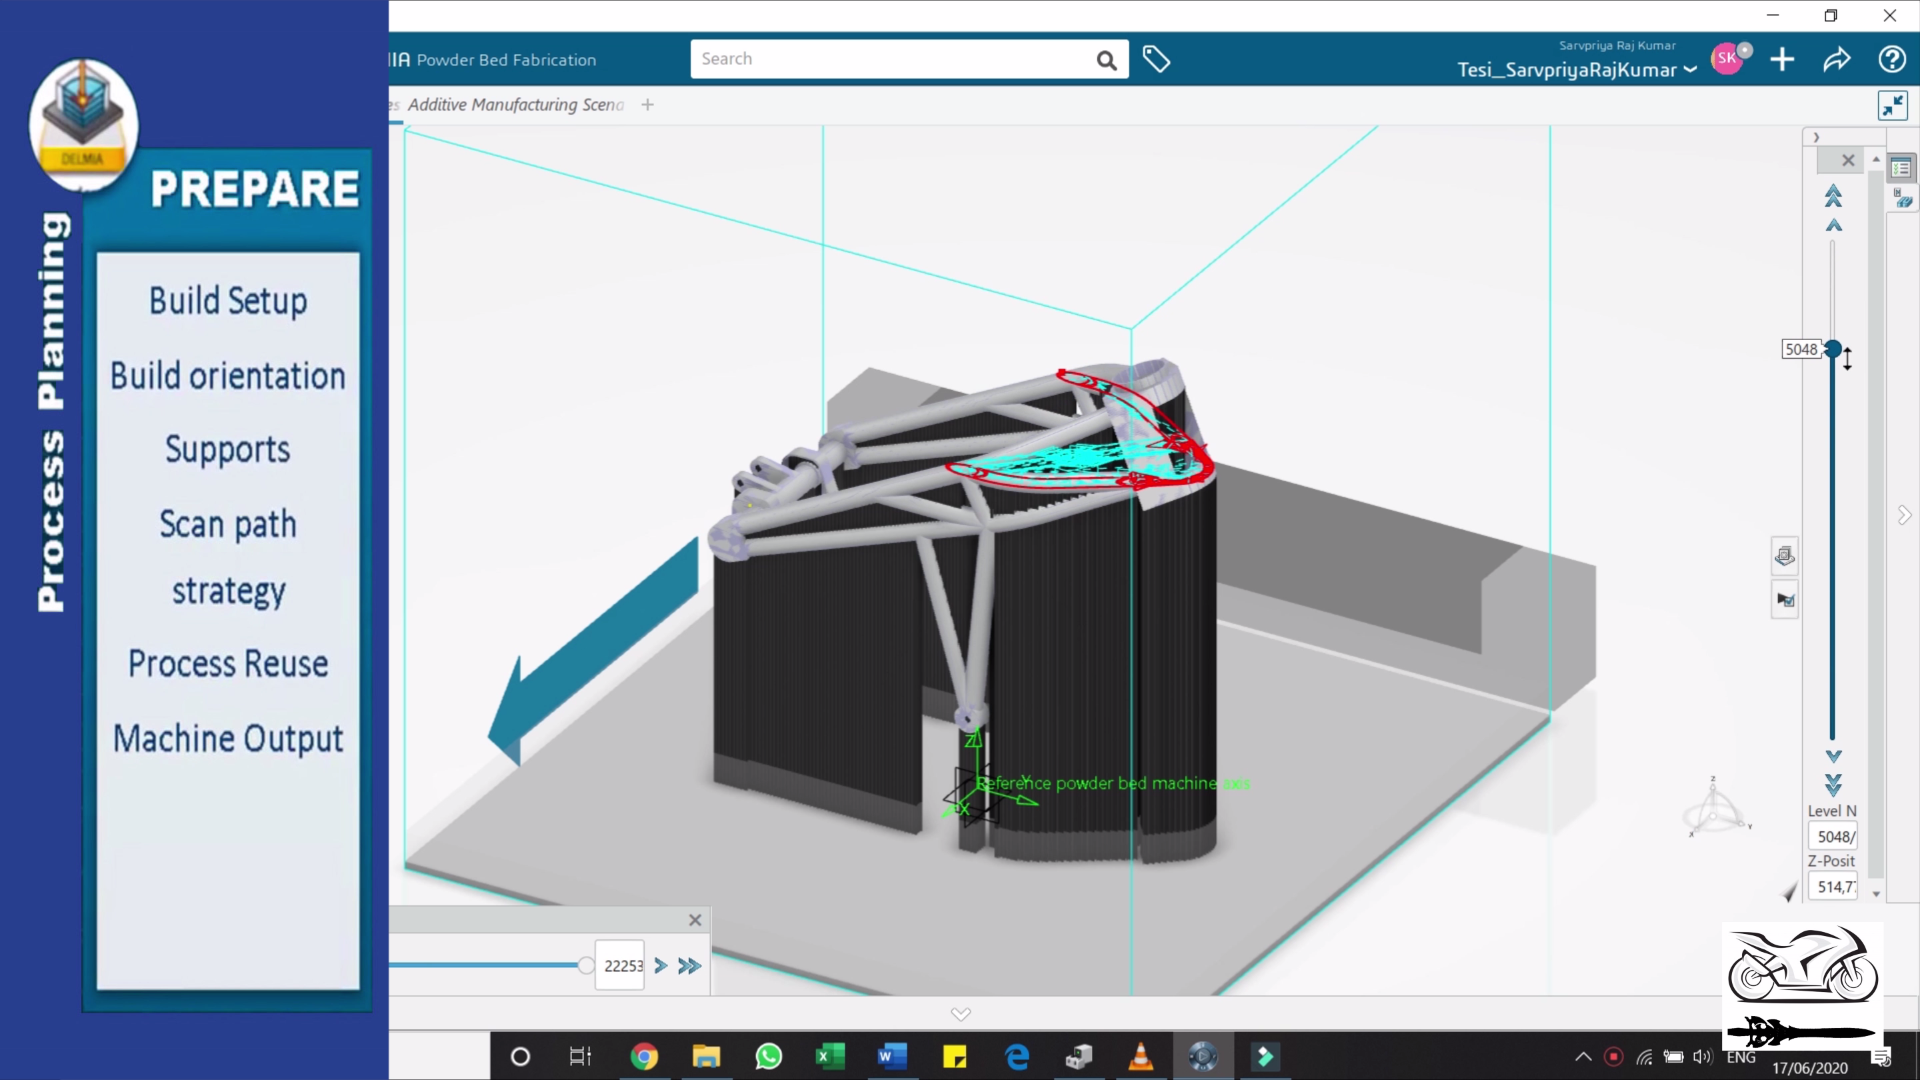Viewport: 1920px width, 1080px height.
Task: Open Word from the taskbar
Action: [x=892, y=1057]
